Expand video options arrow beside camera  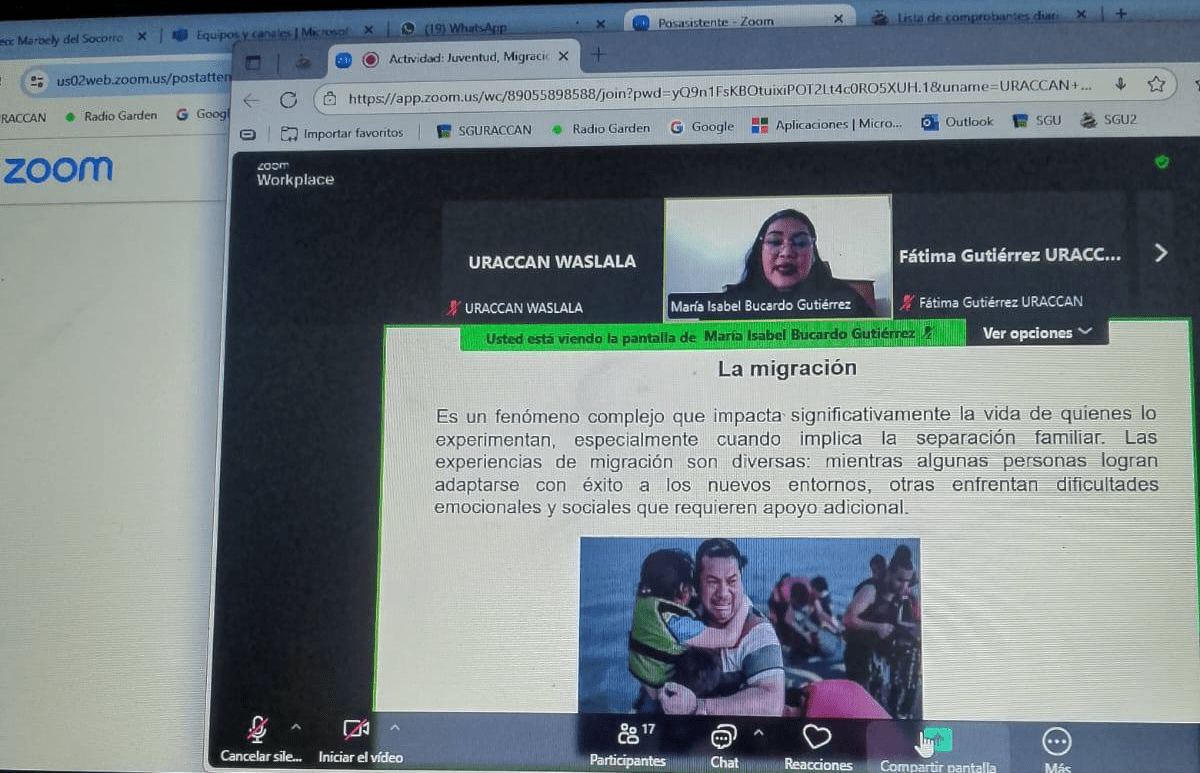tap(394, 727)
